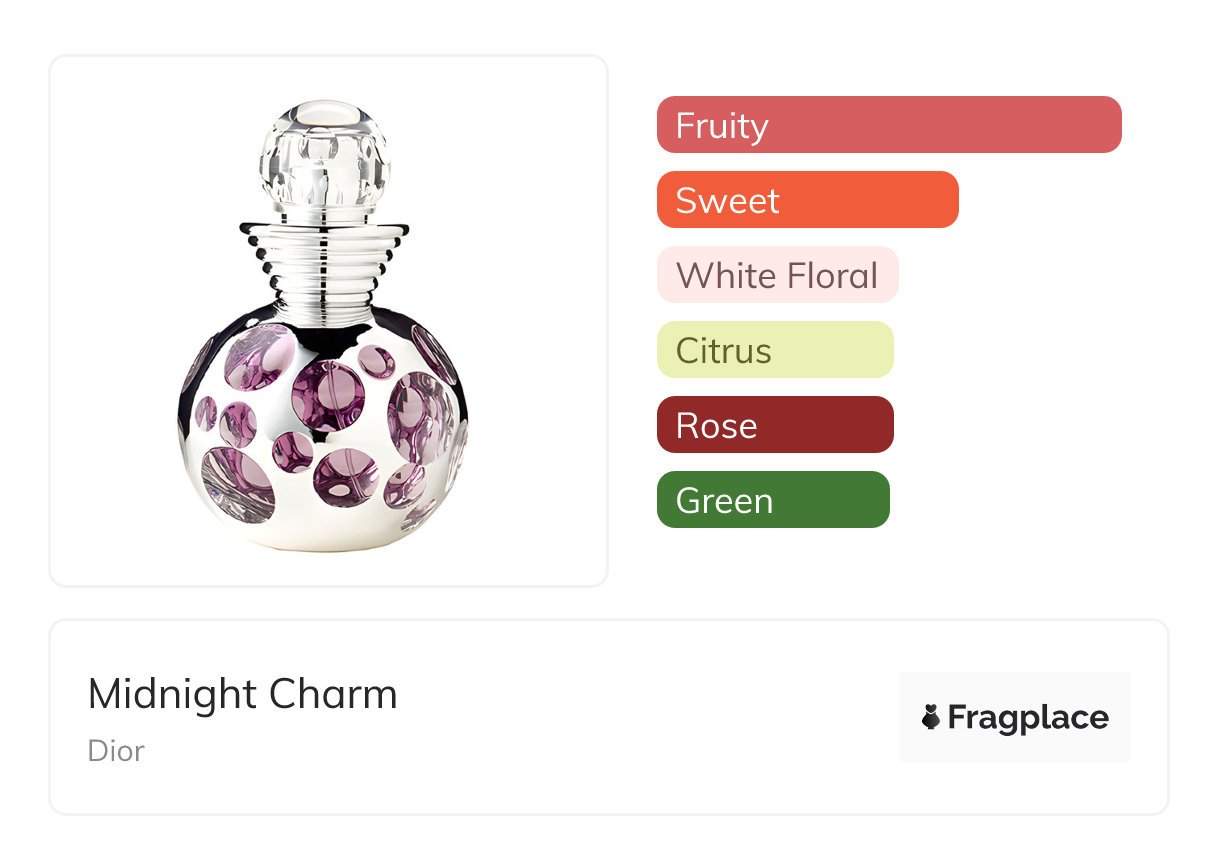Follow the Dior brand link
Viewport: 1218px width, 864px height.
(x=116, y=750)
